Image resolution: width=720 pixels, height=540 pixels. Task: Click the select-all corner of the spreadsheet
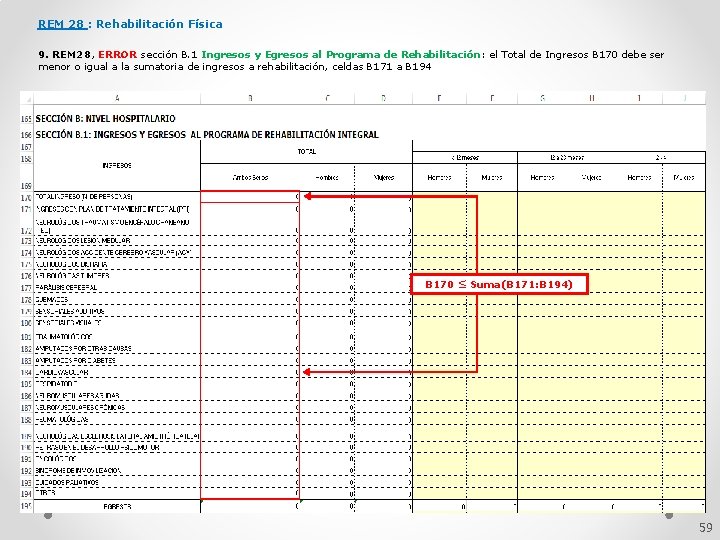tap(27, 98)
